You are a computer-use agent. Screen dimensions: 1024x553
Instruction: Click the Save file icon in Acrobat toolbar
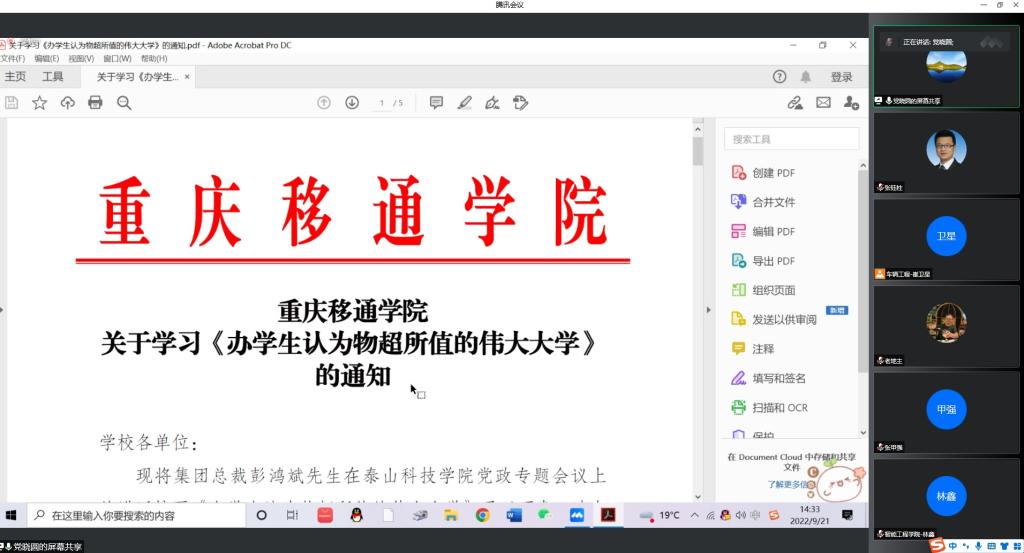12,103
